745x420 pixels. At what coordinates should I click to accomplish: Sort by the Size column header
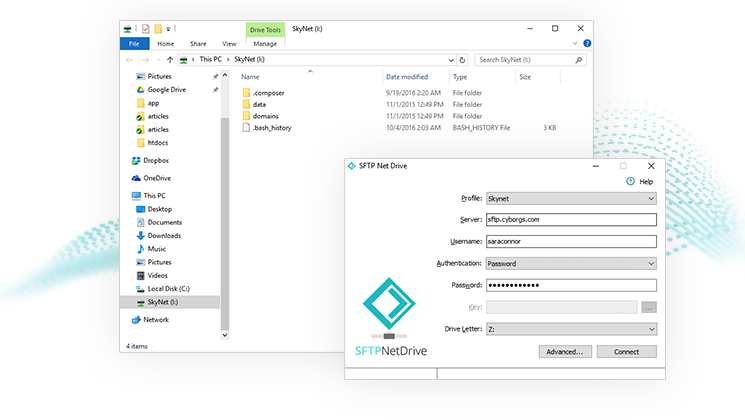click(525, 77)
